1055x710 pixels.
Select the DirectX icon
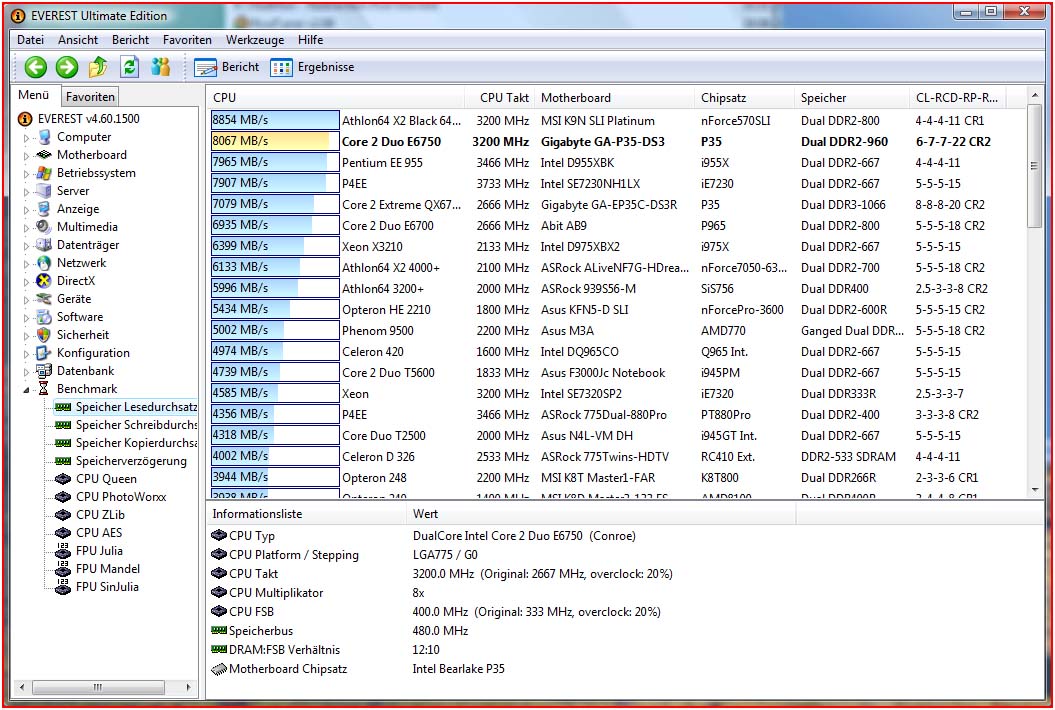pyautogui.click(x=44, y=281)
